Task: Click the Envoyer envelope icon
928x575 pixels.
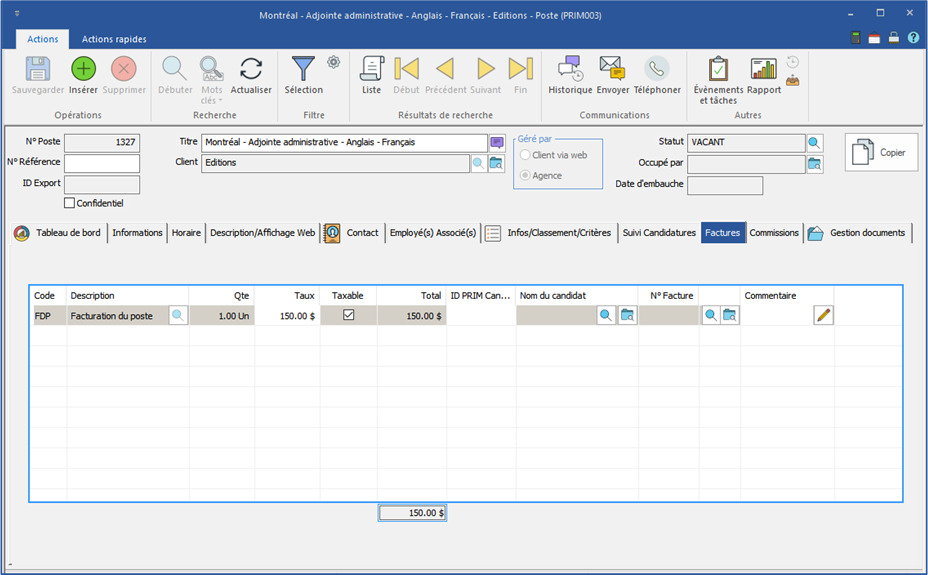Action: (613, 69)
